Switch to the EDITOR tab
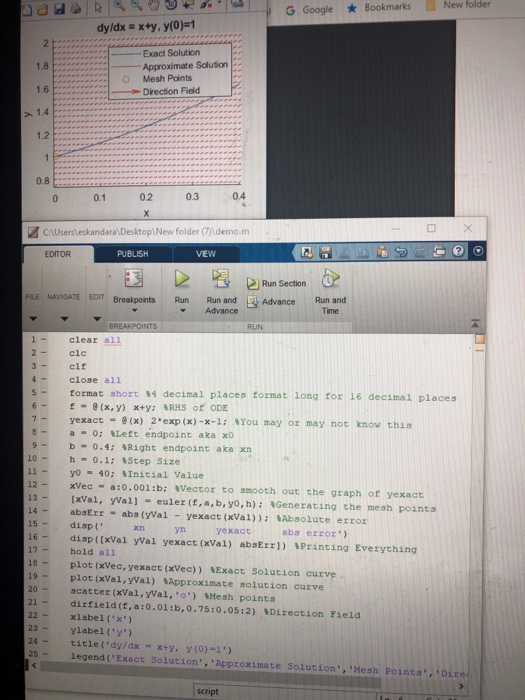 pos(58,254)
